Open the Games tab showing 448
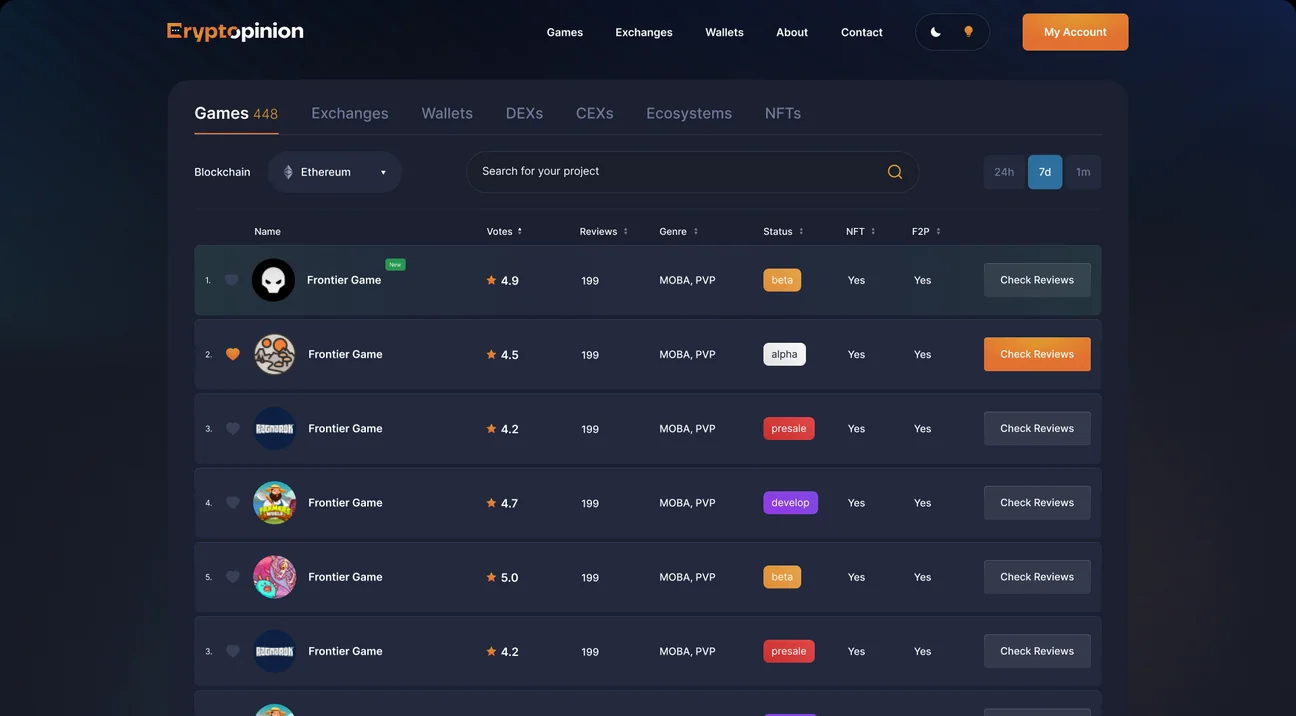1296x716 pixels. coord(236,113)
